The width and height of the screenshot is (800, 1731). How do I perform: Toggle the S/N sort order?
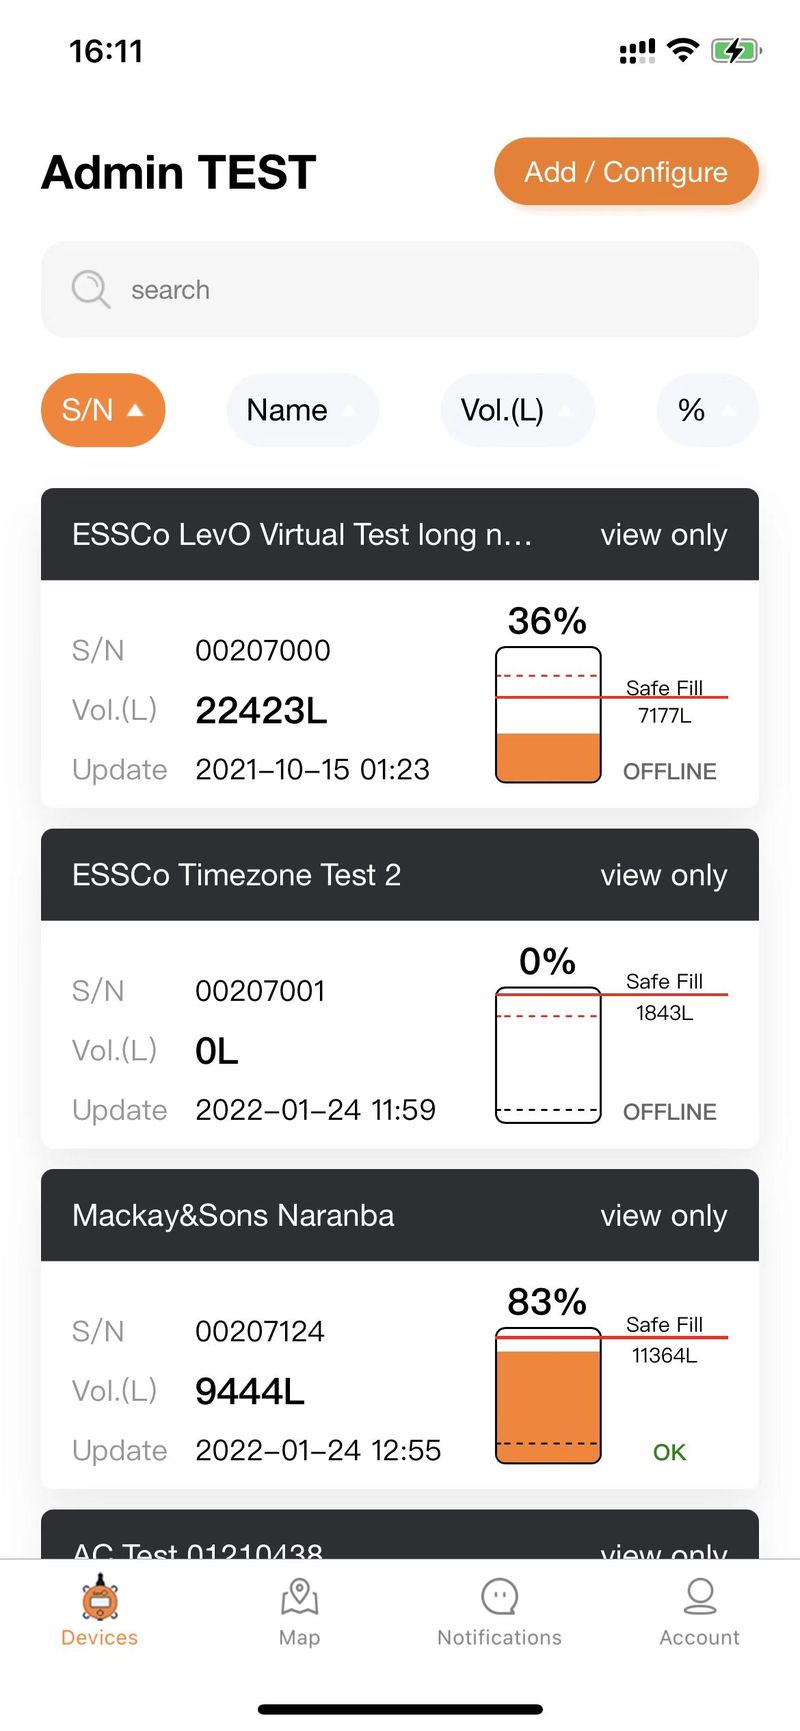click(x=103, y=410)
